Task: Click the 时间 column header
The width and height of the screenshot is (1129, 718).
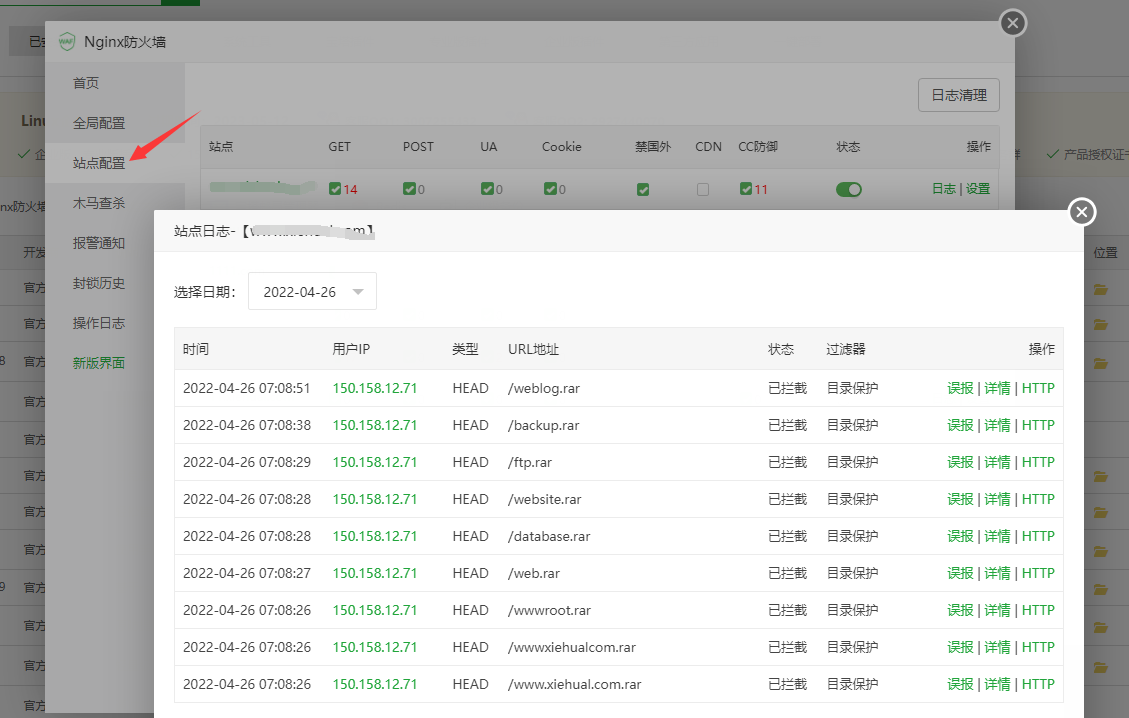Action: pyautogui.click(x=196, y=349)
